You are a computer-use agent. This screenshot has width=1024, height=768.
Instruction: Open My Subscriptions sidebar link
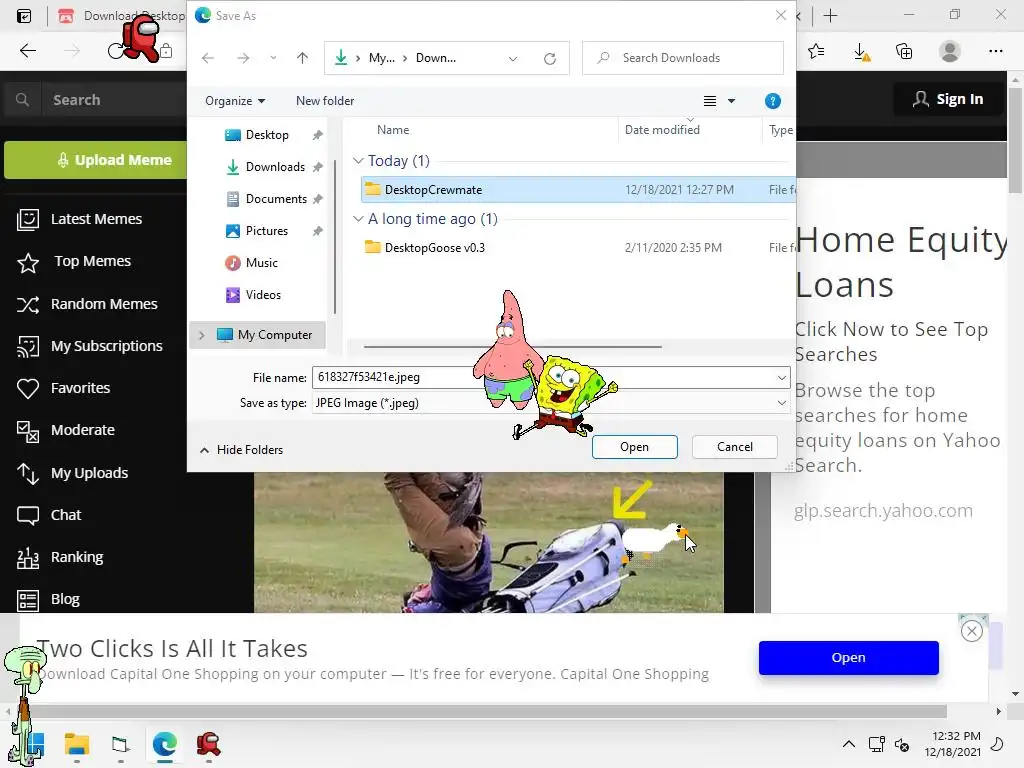click(89, 346)
